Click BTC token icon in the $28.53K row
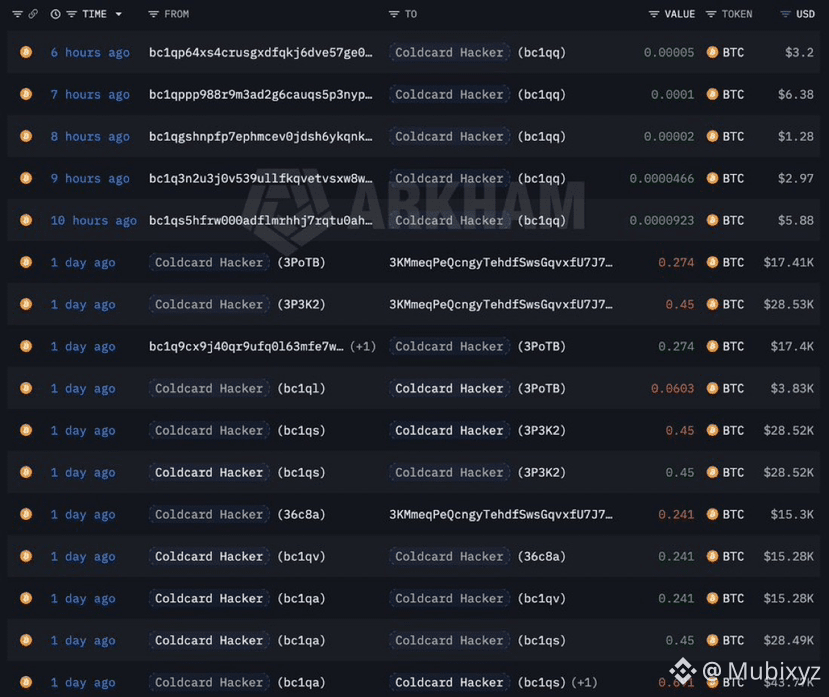 click(712, 304)
